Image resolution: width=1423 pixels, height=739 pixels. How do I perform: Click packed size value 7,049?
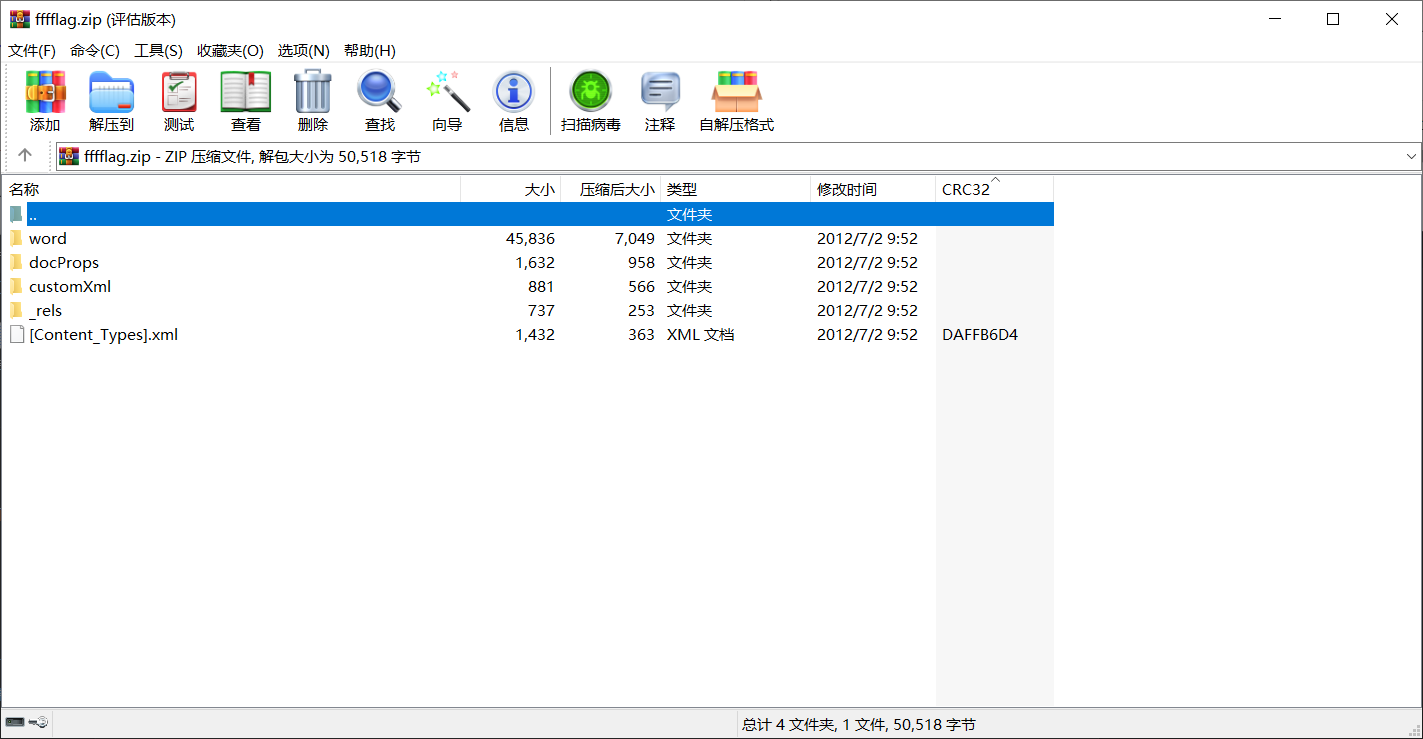pos(635,238)
